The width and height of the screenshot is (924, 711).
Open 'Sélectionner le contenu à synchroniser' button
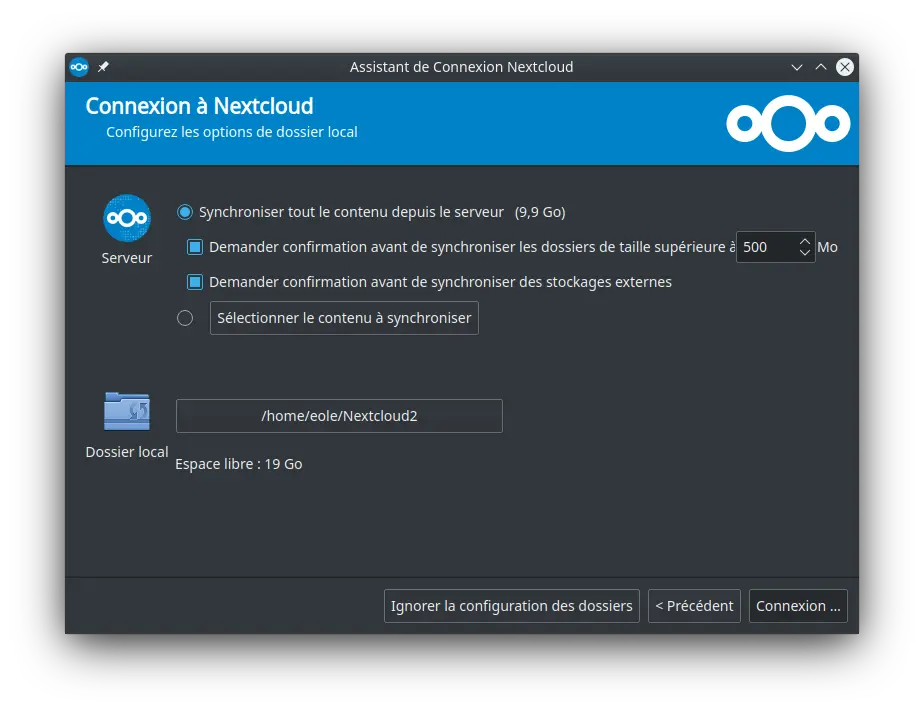[x=344, y=318]
